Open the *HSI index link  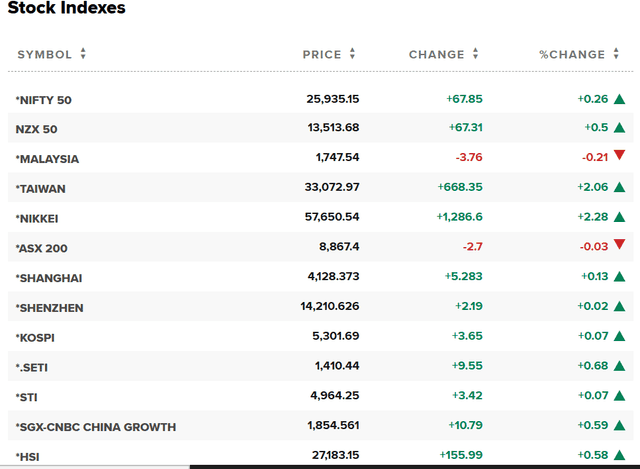point(28,457)
